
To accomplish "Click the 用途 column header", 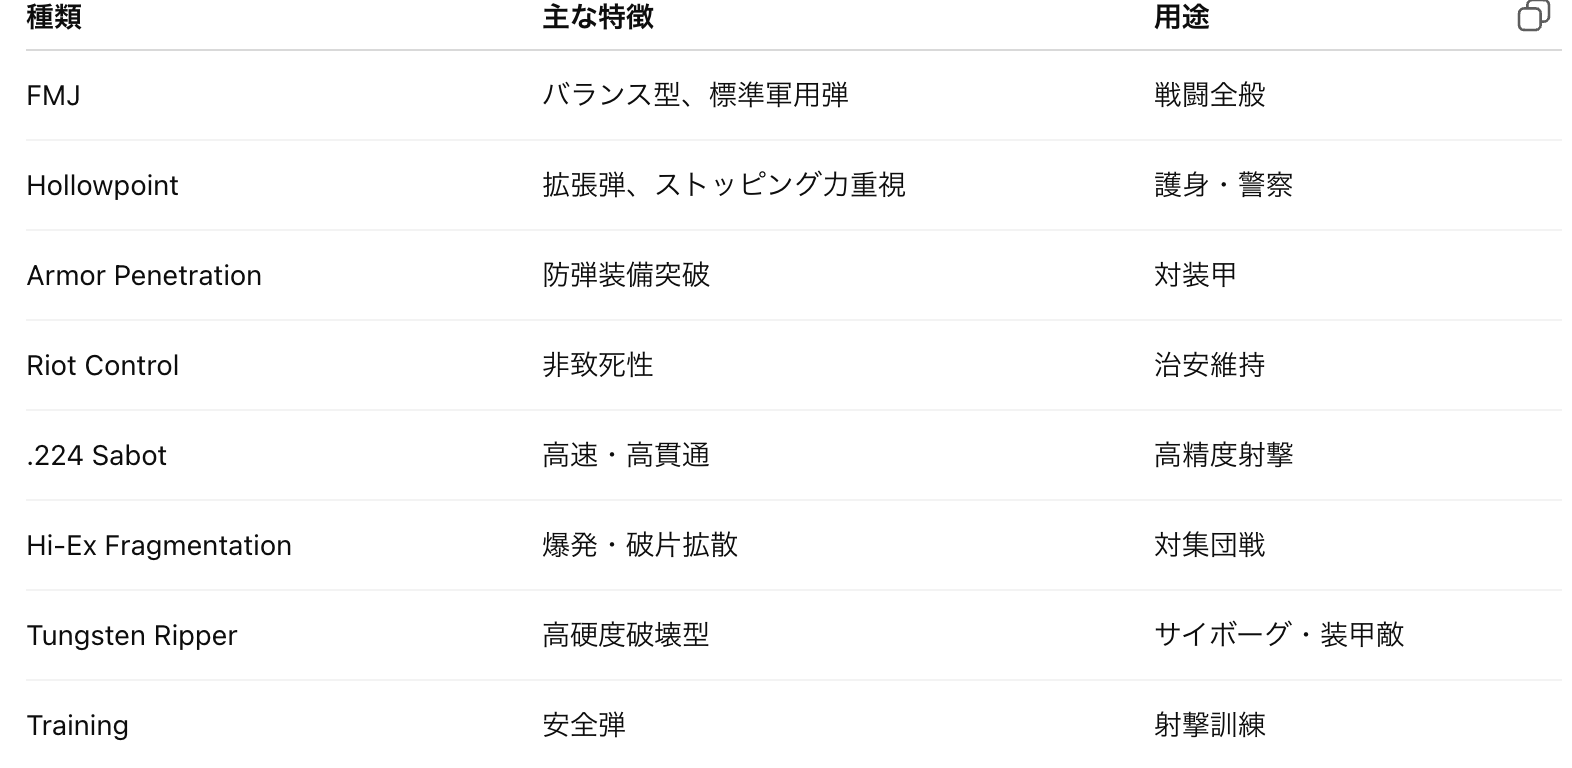I will [1181, 17].
